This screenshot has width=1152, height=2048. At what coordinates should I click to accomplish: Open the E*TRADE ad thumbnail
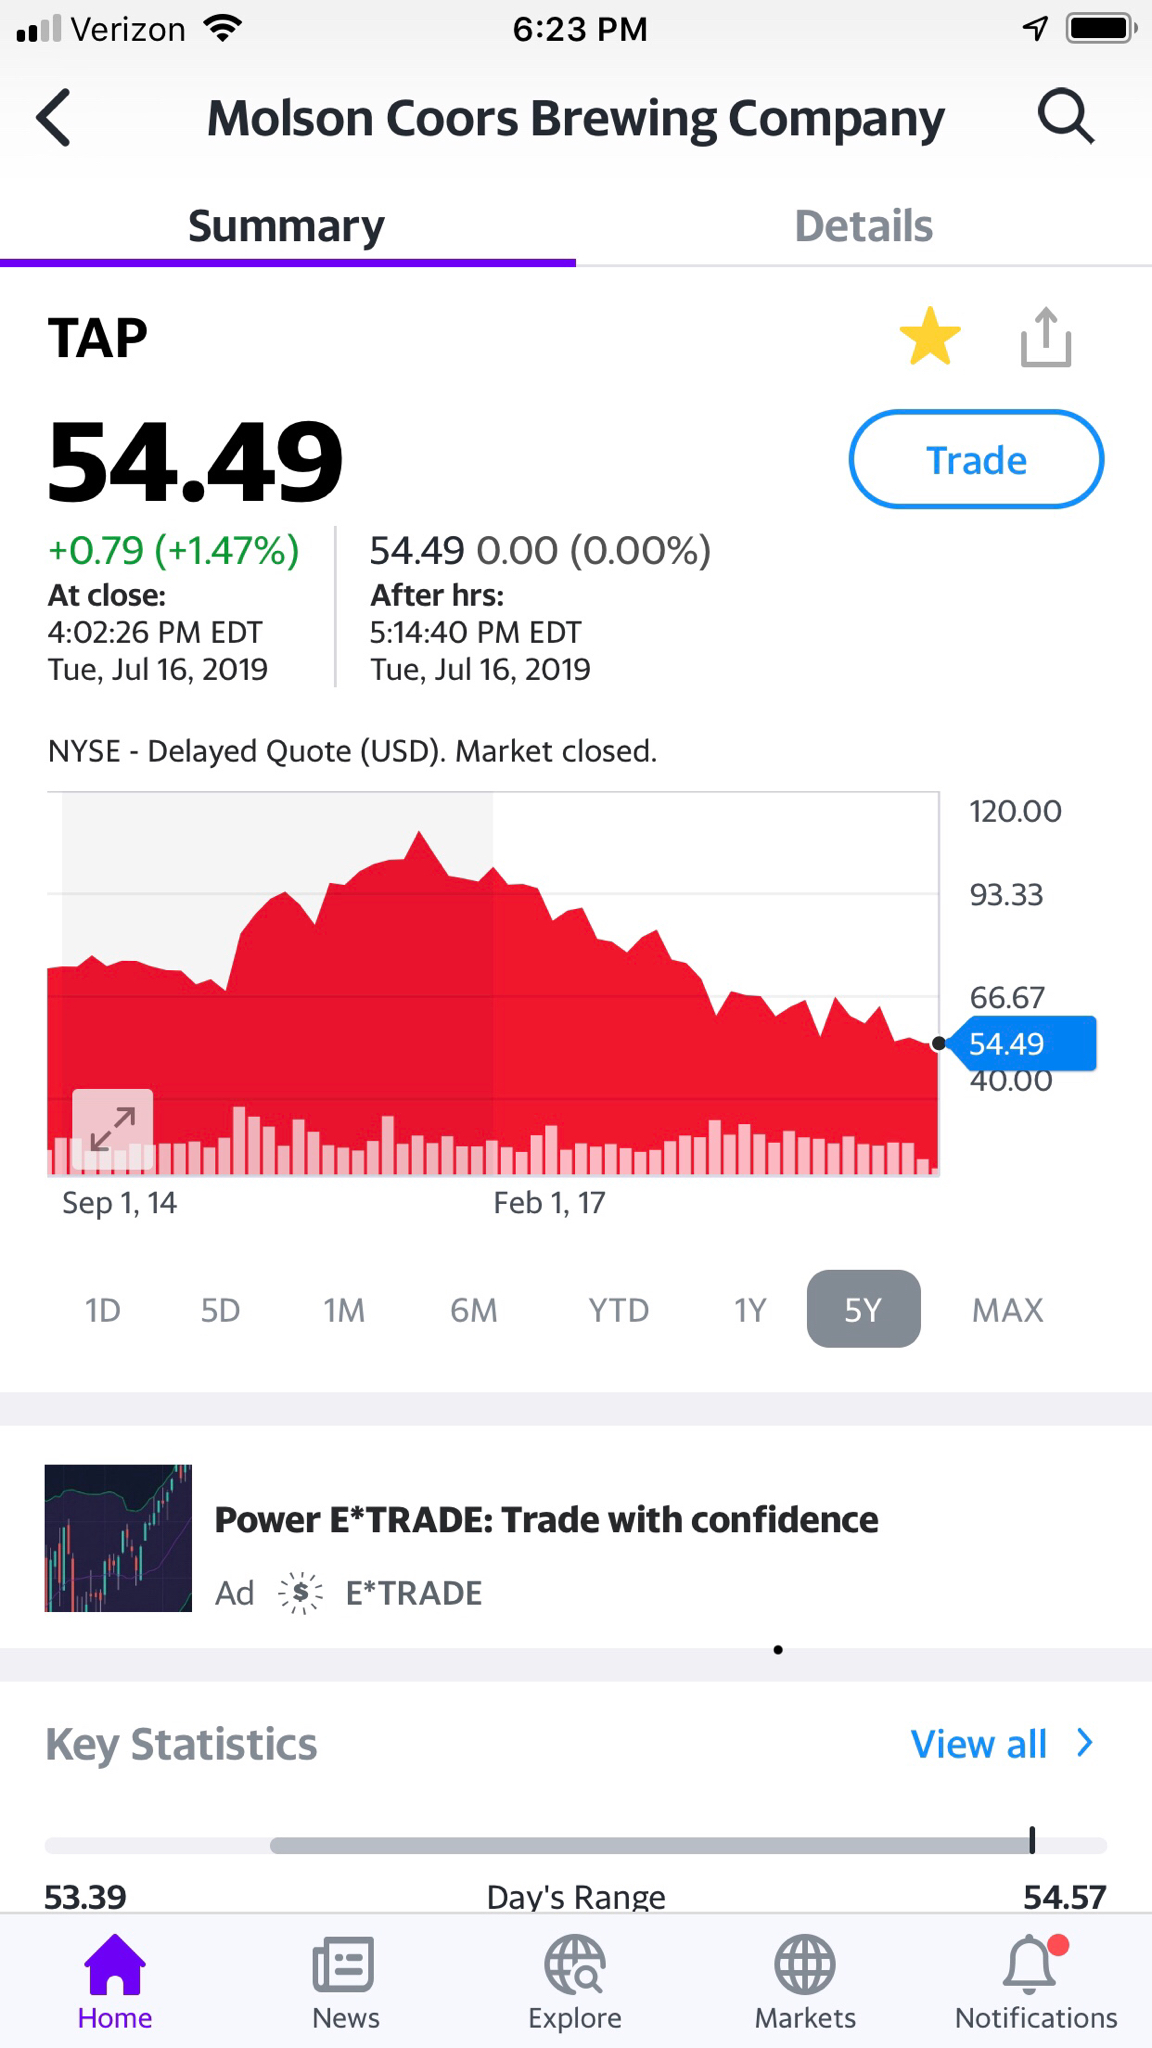click(118, 1538)
